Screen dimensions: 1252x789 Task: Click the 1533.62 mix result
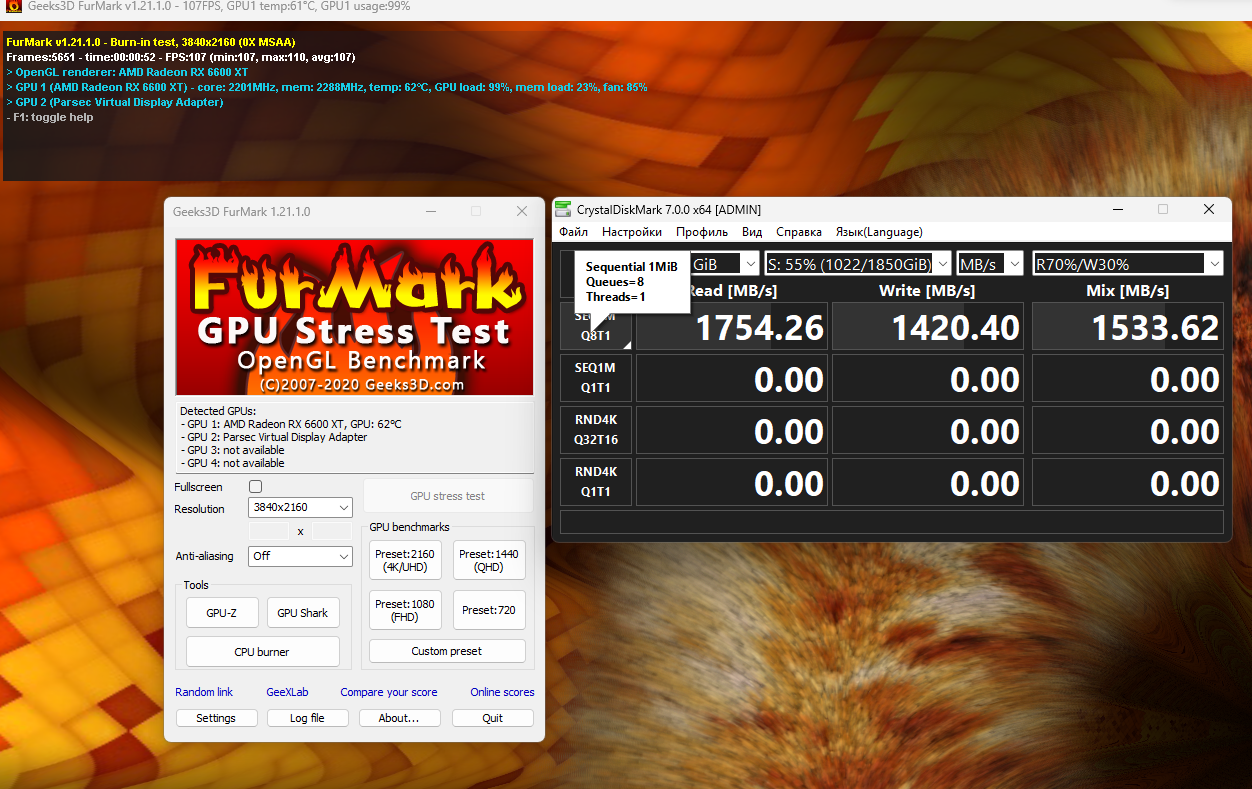(1128, 326)
